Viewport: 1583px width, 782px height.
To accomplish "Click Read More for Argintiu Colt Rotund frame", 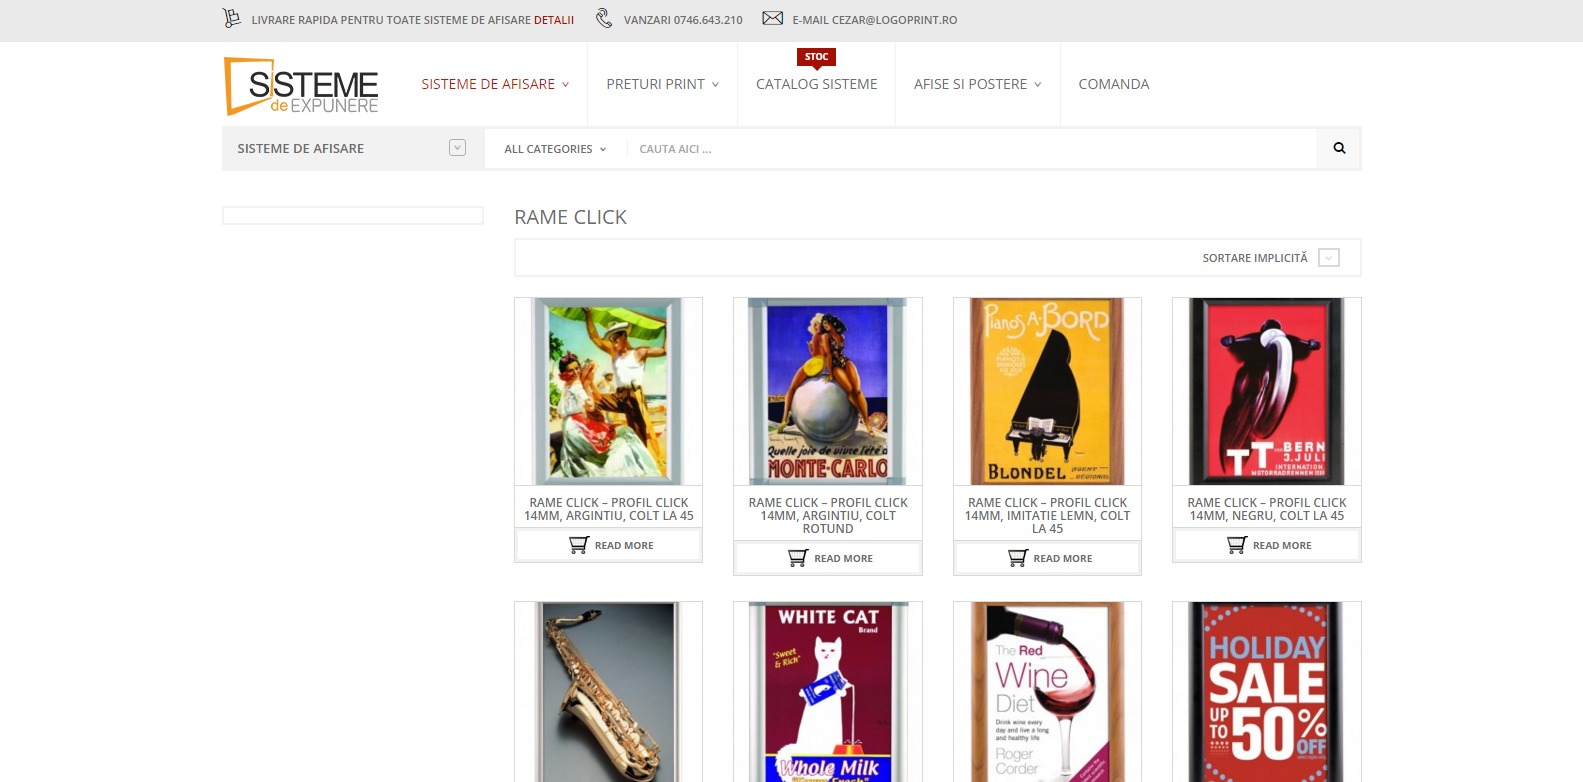I will pos(842,558).
